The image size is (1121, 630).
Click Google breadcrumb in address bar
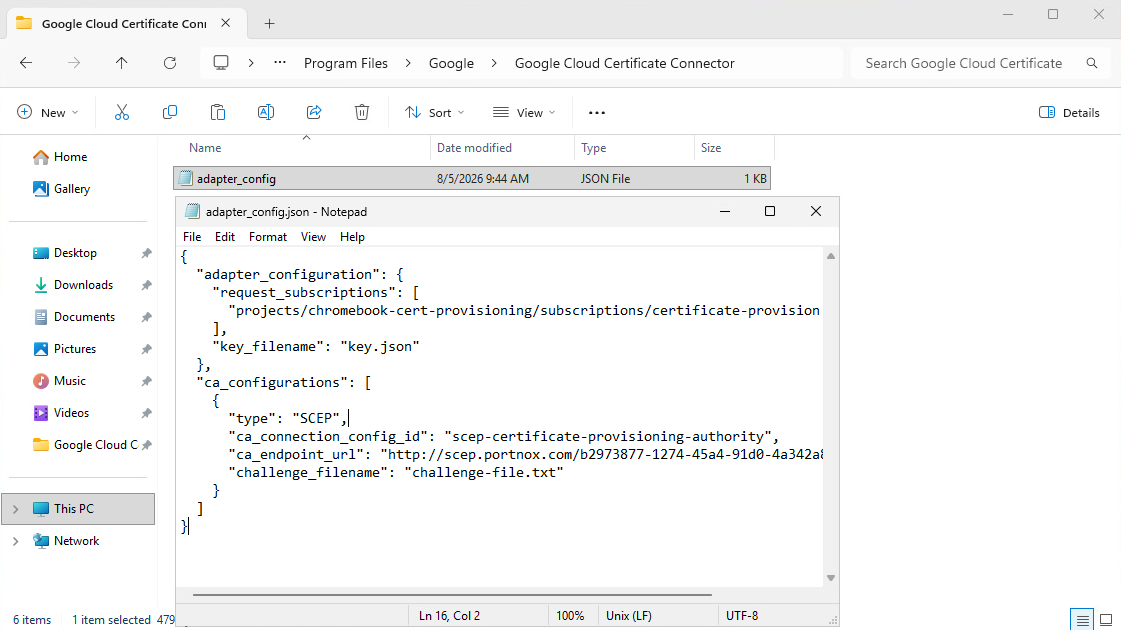(x=451, y=63)
